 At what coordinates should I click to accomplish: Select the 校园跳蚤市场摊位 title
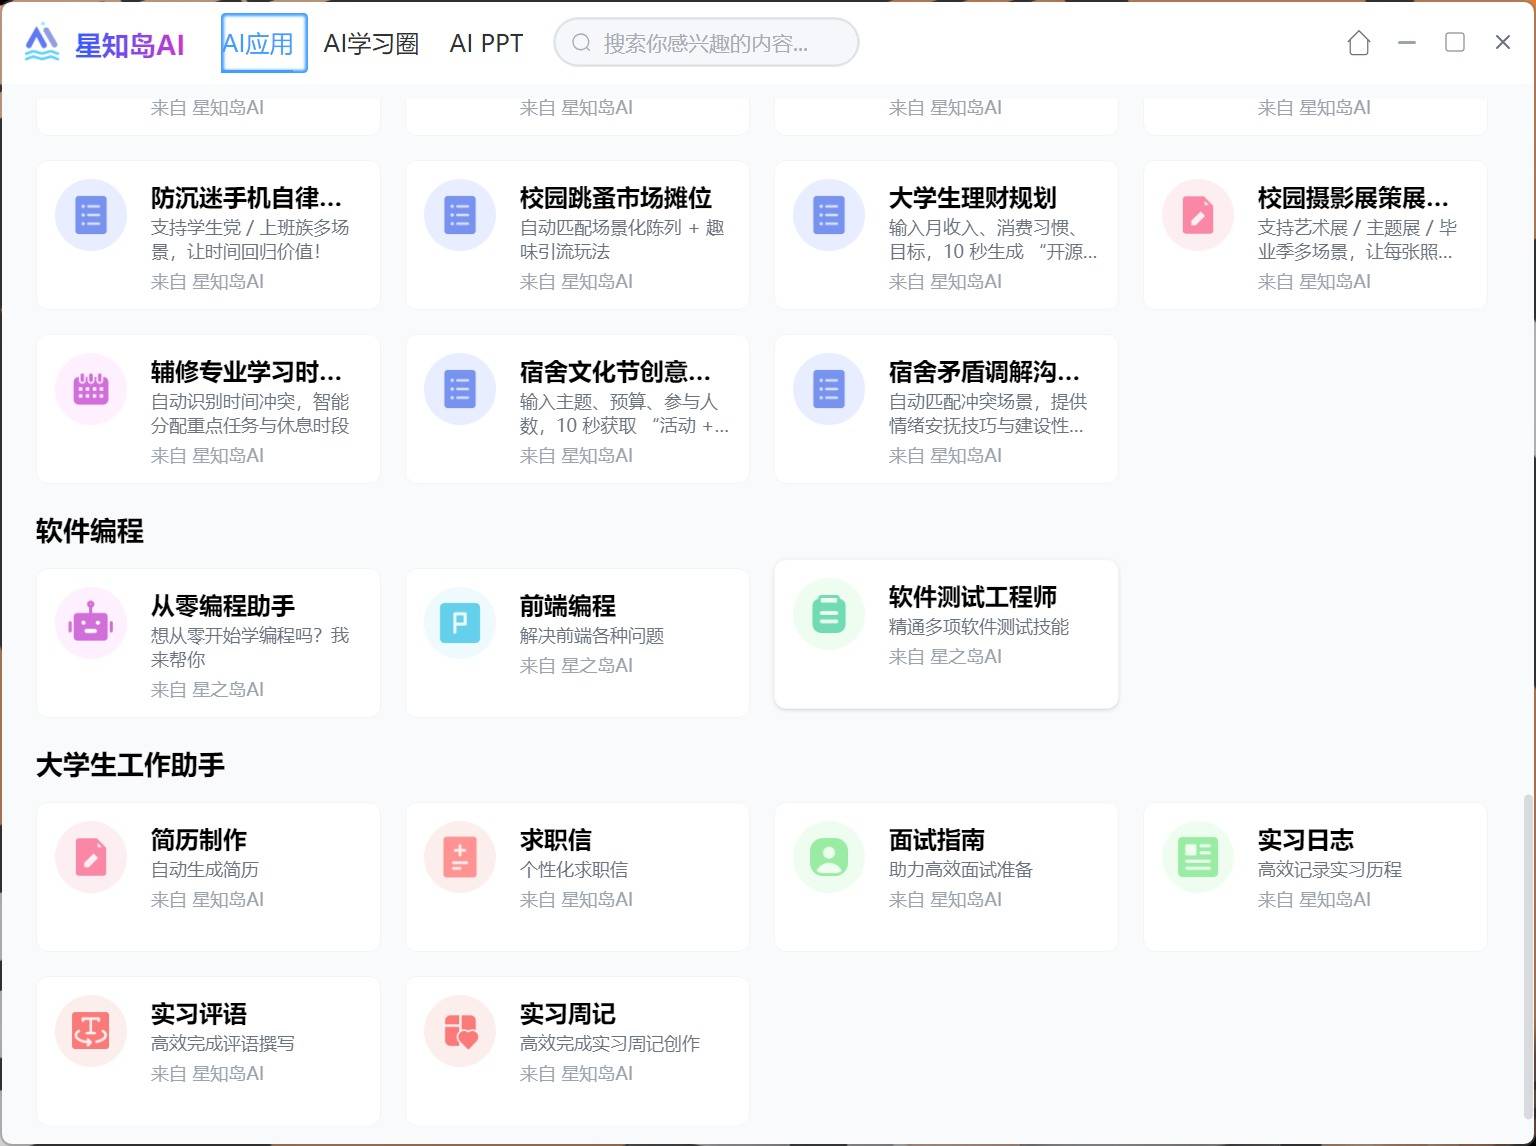[x=615, y=198]
